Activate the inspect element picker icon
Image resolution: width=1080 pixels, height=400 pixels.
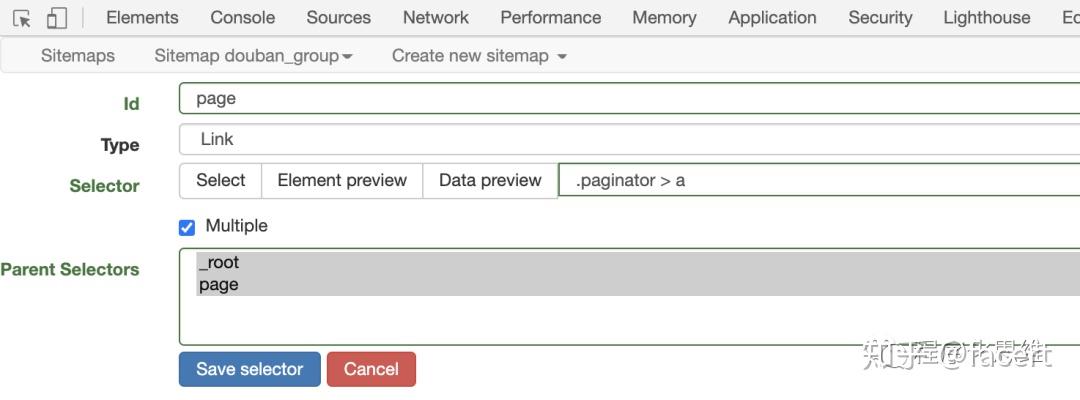(x=22, y=19)
